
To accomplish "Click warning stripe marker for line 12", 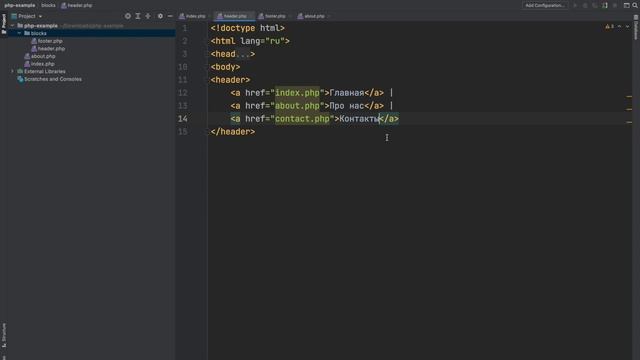I will click(x=629, y=97).
